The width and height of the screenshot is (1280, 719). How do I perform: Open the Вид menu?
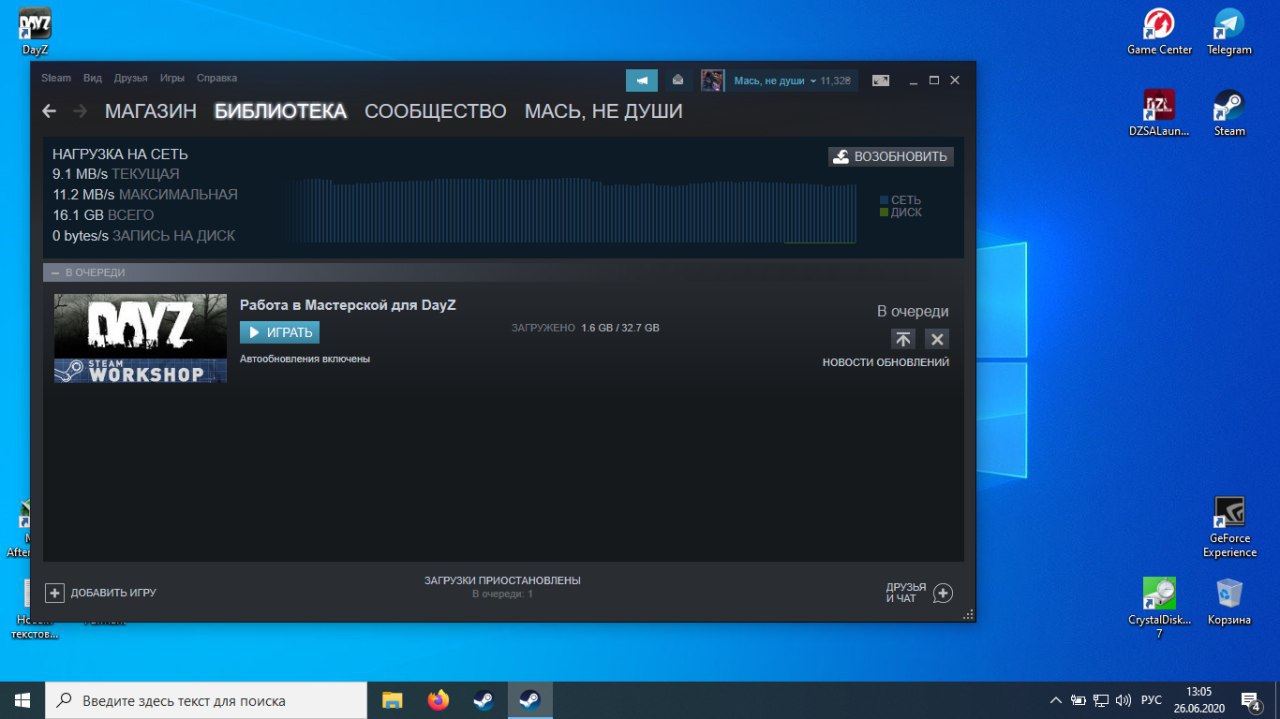click(x=92, y=78)
